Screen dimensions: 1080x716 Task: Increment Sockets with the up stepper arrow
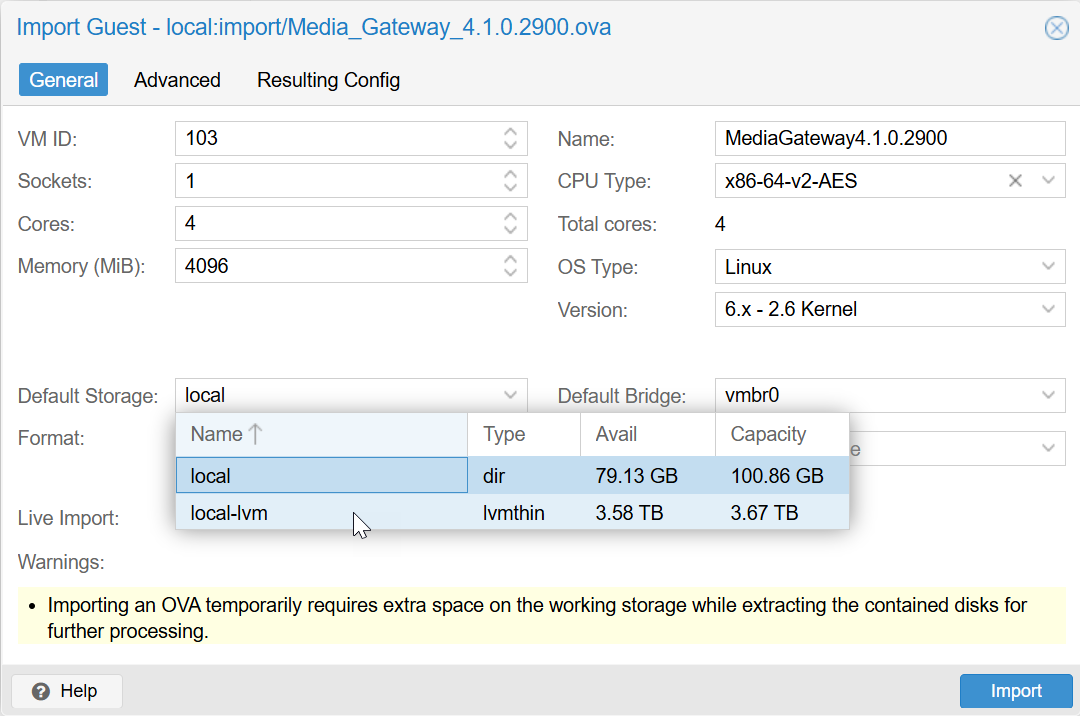(x=513, y=174)
